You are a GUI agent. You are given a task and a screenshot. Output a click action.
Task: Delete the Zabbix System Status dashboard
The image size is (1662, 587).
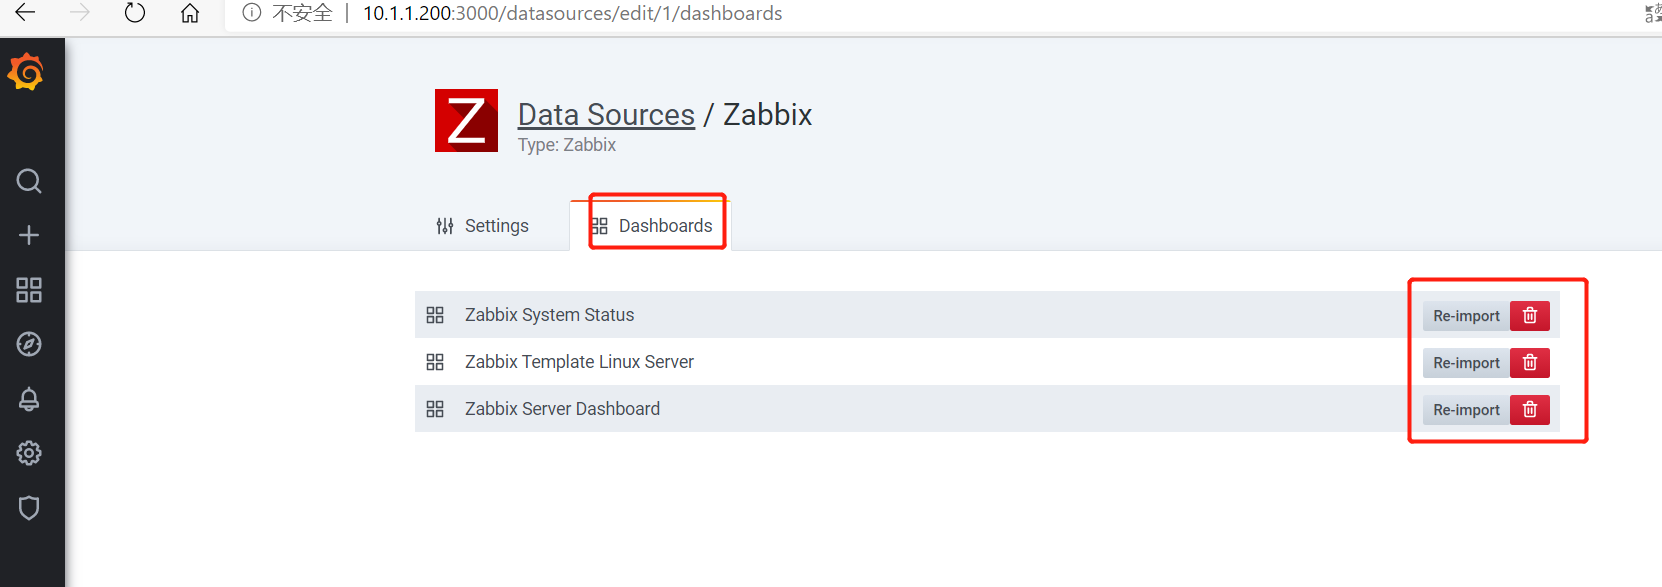click(x=1529, y=316)
